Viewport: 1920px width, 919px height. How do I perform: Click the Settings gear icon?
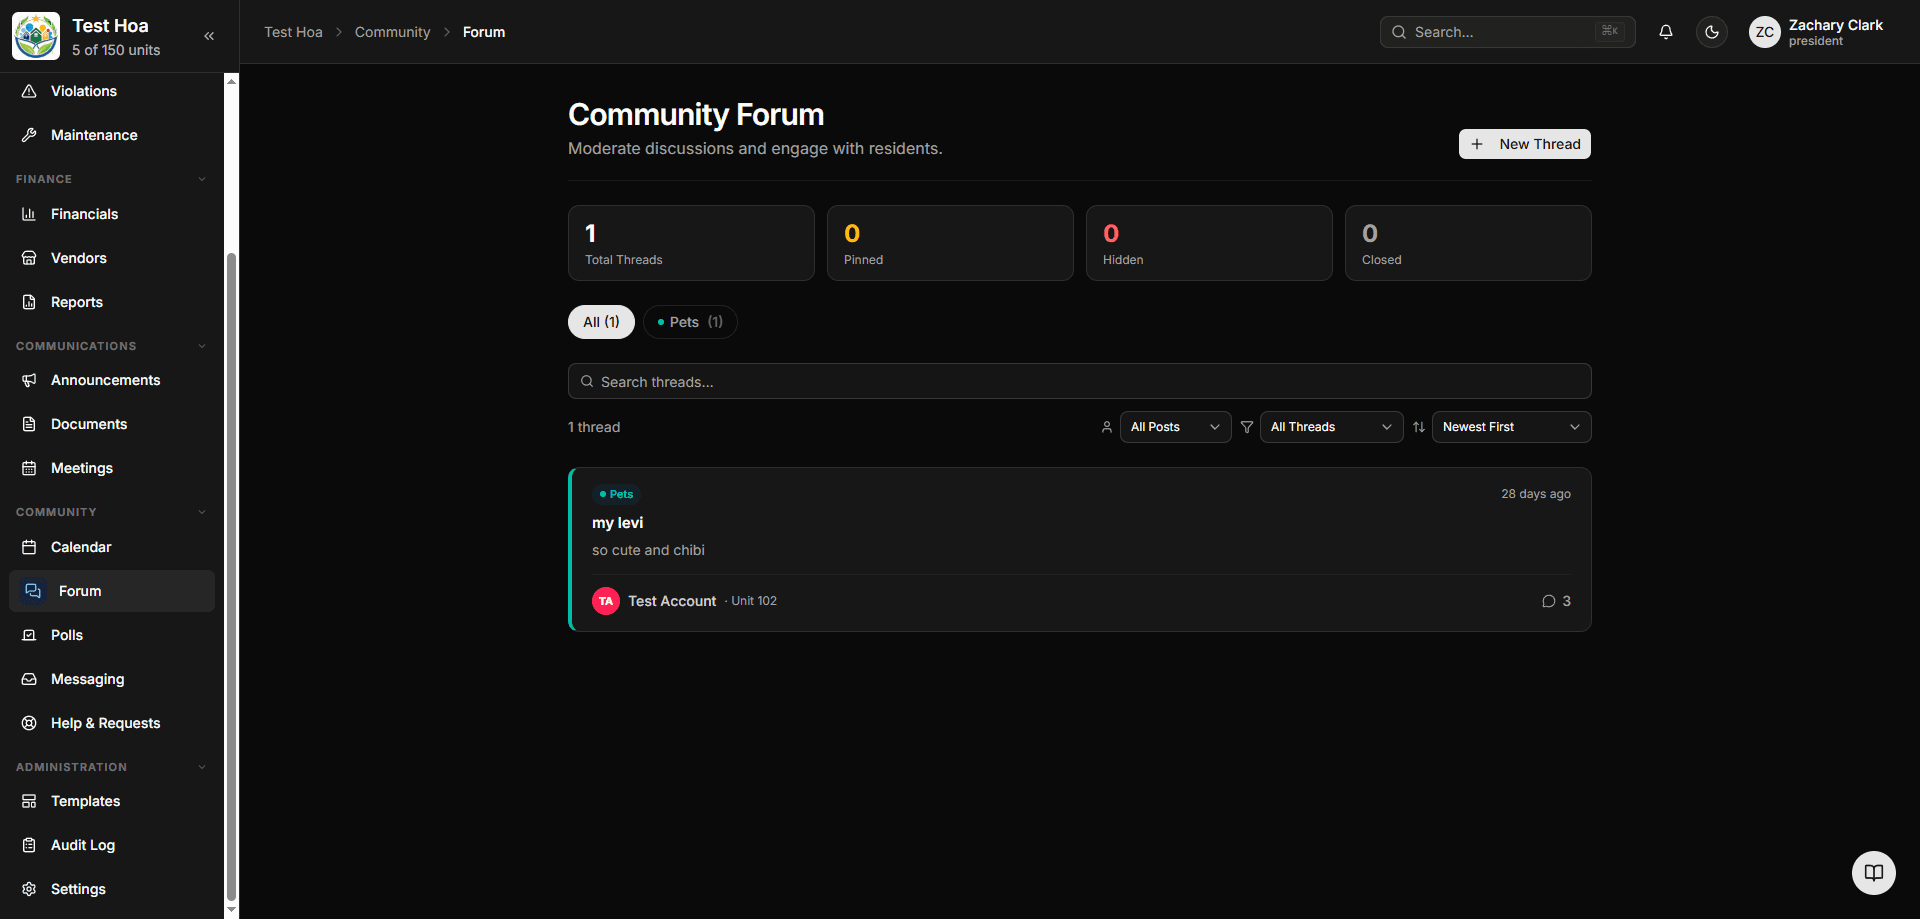click(x=29, y=889)
